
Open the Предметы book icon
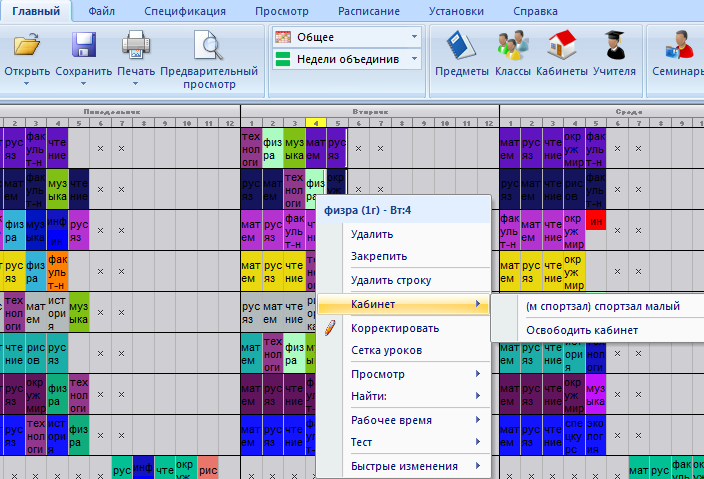tap(461, 46)
